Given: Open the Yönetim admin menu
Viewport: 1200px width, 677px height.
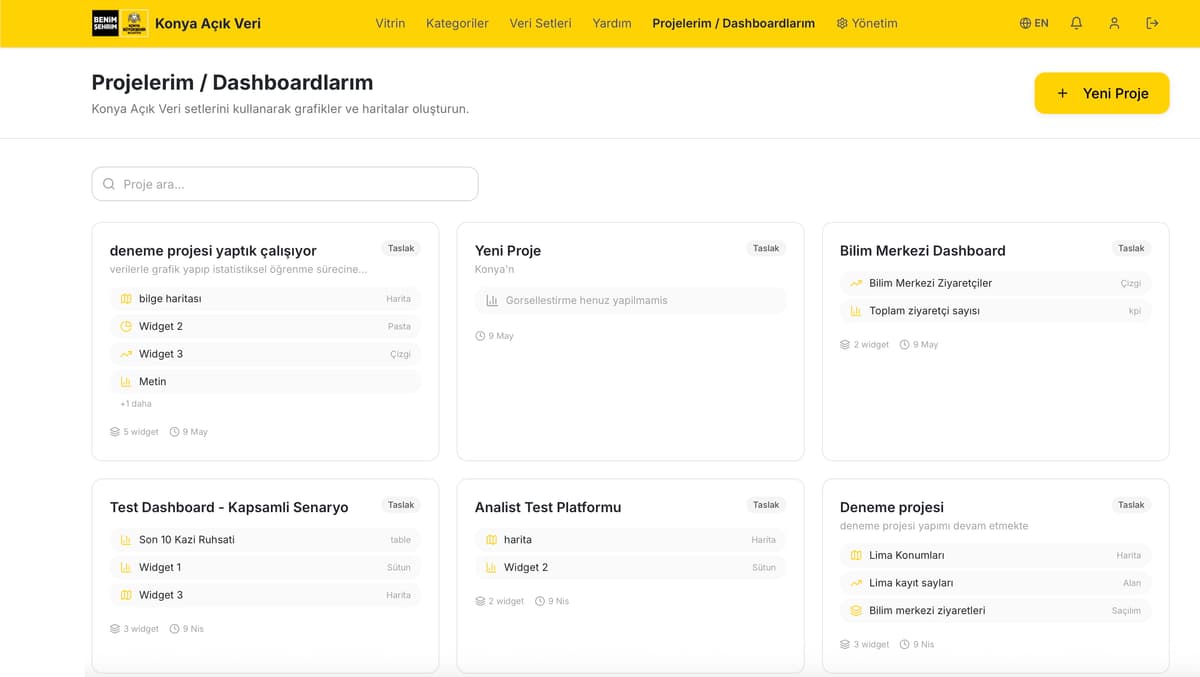Looking at the screenshot, I should pyautogui.click(x=867, y=23).
